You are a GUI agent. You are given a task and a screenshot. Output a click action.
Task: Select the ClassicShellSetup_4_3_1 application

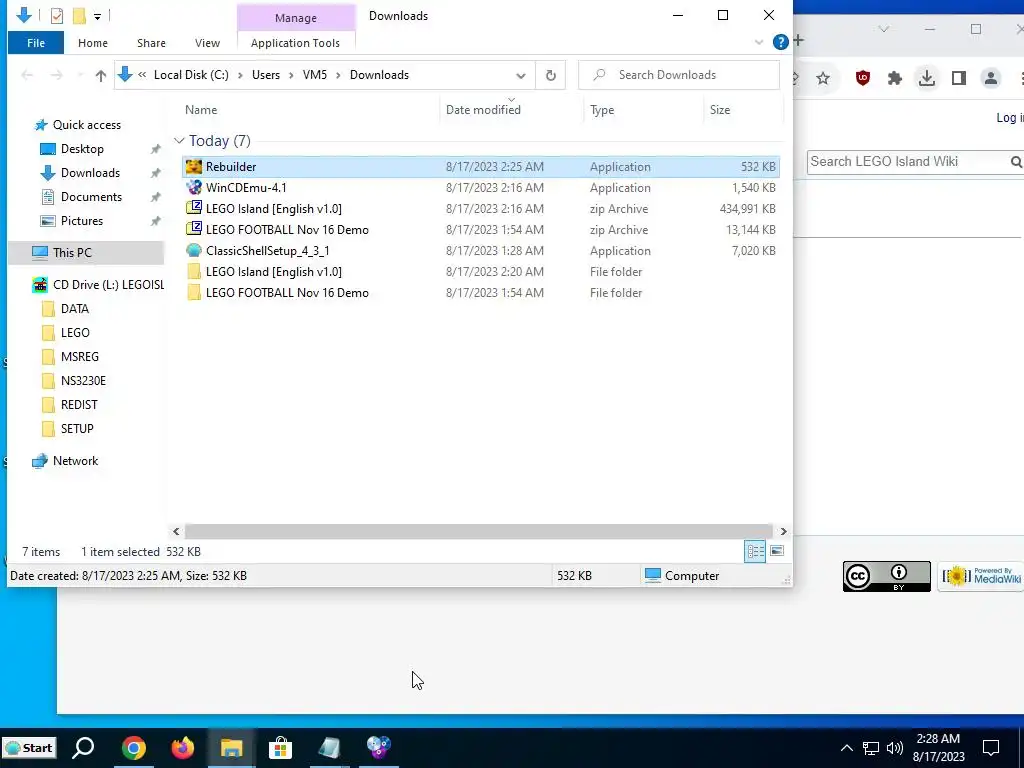[480, 250]
